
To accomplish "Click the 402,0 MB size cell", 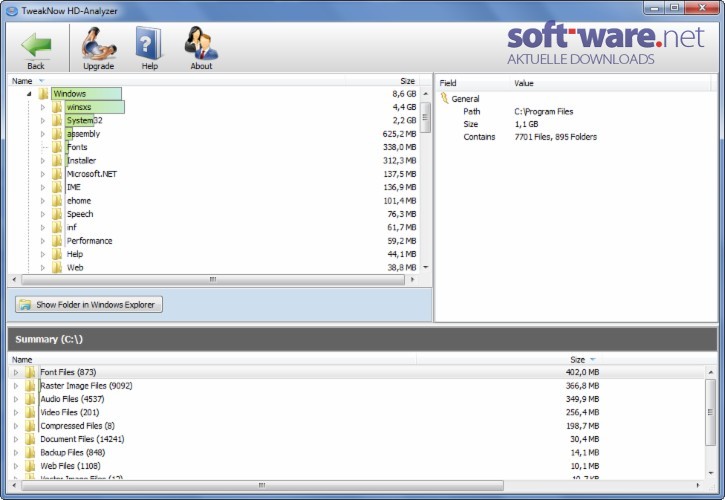I will [x=582, y=372].
